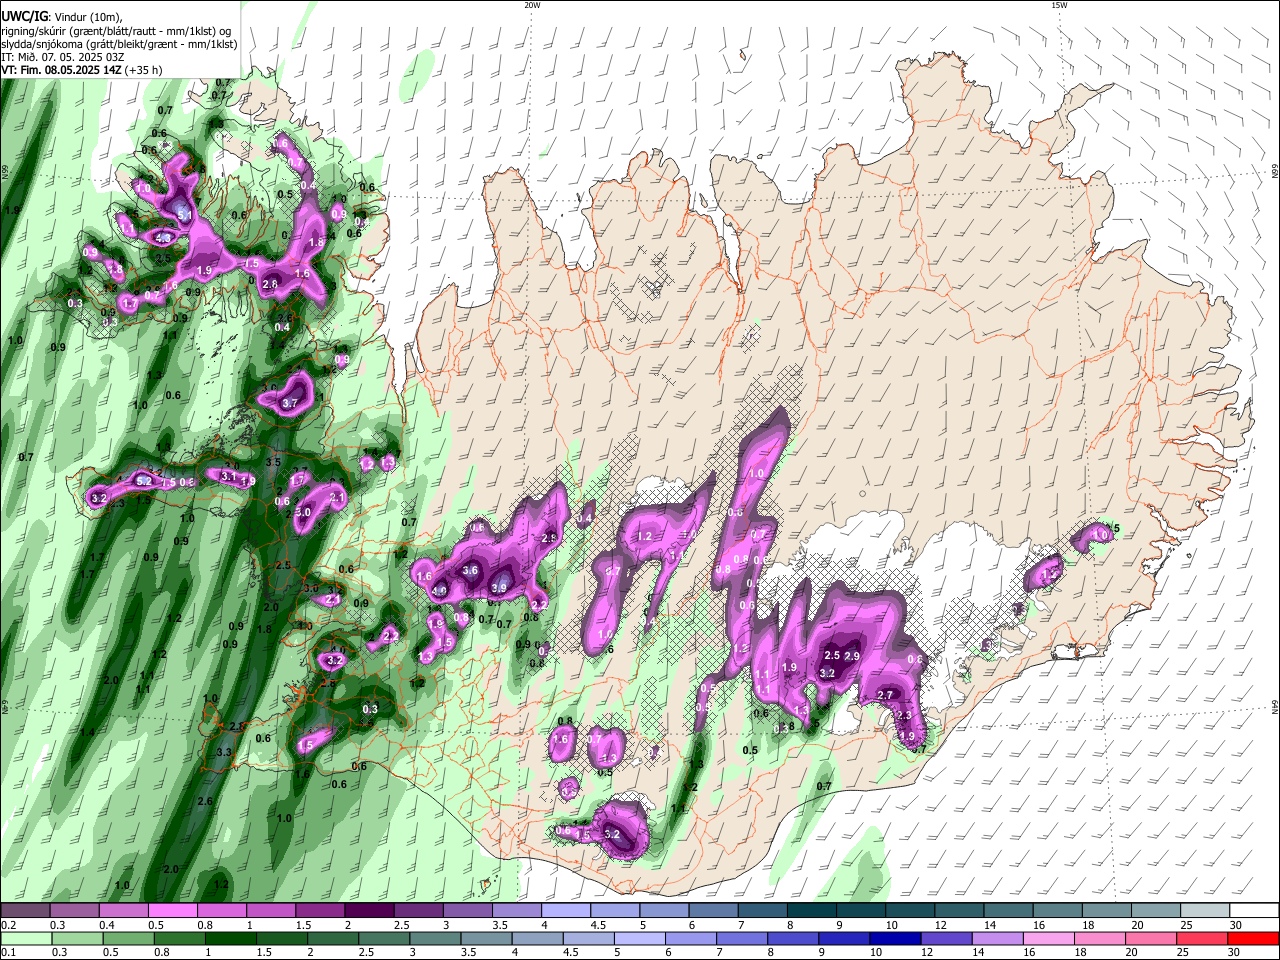Click the palest green 0.1 swatch in rain legend

26,939
